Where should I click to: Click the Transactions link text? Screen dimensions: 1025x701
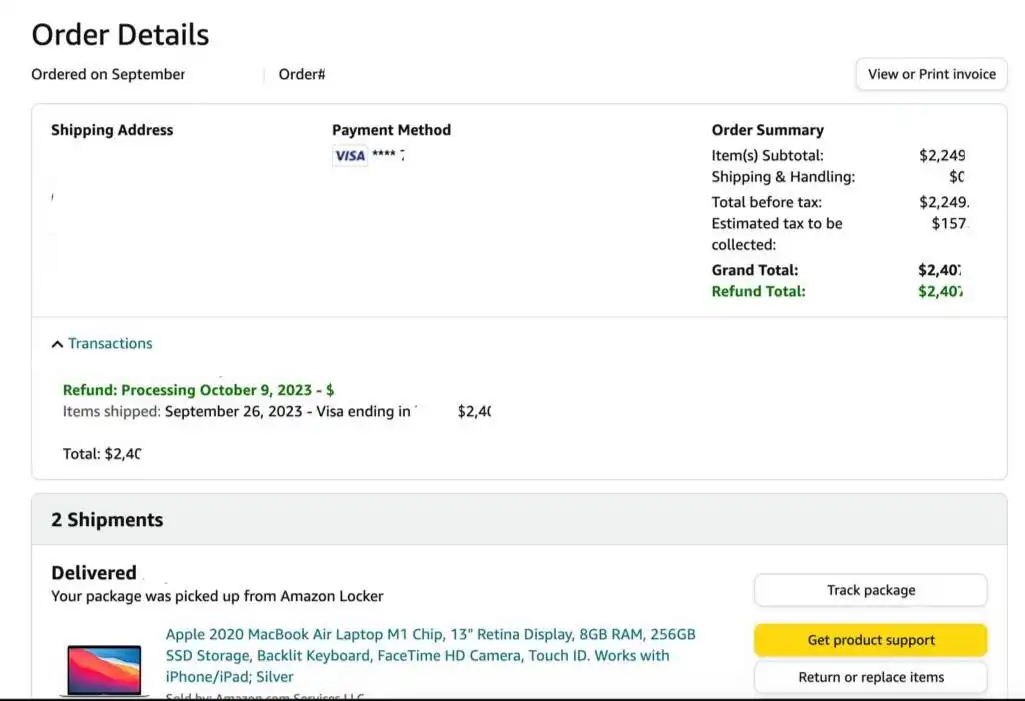tap(110, 343)
